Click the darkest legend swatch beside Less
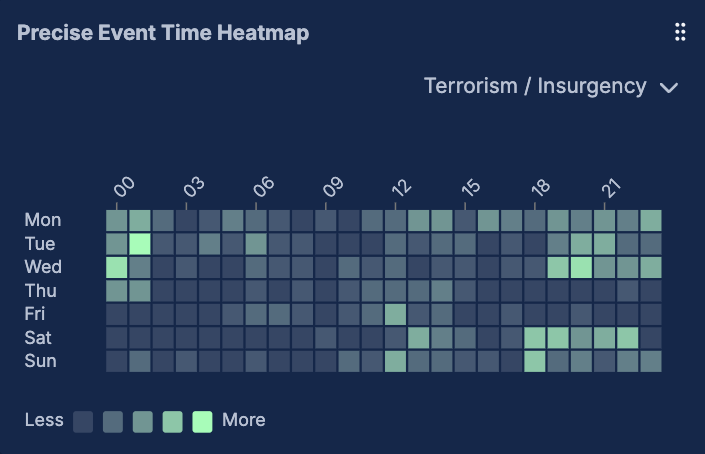Viewport: 705px width, 454px height. (83, 420)
